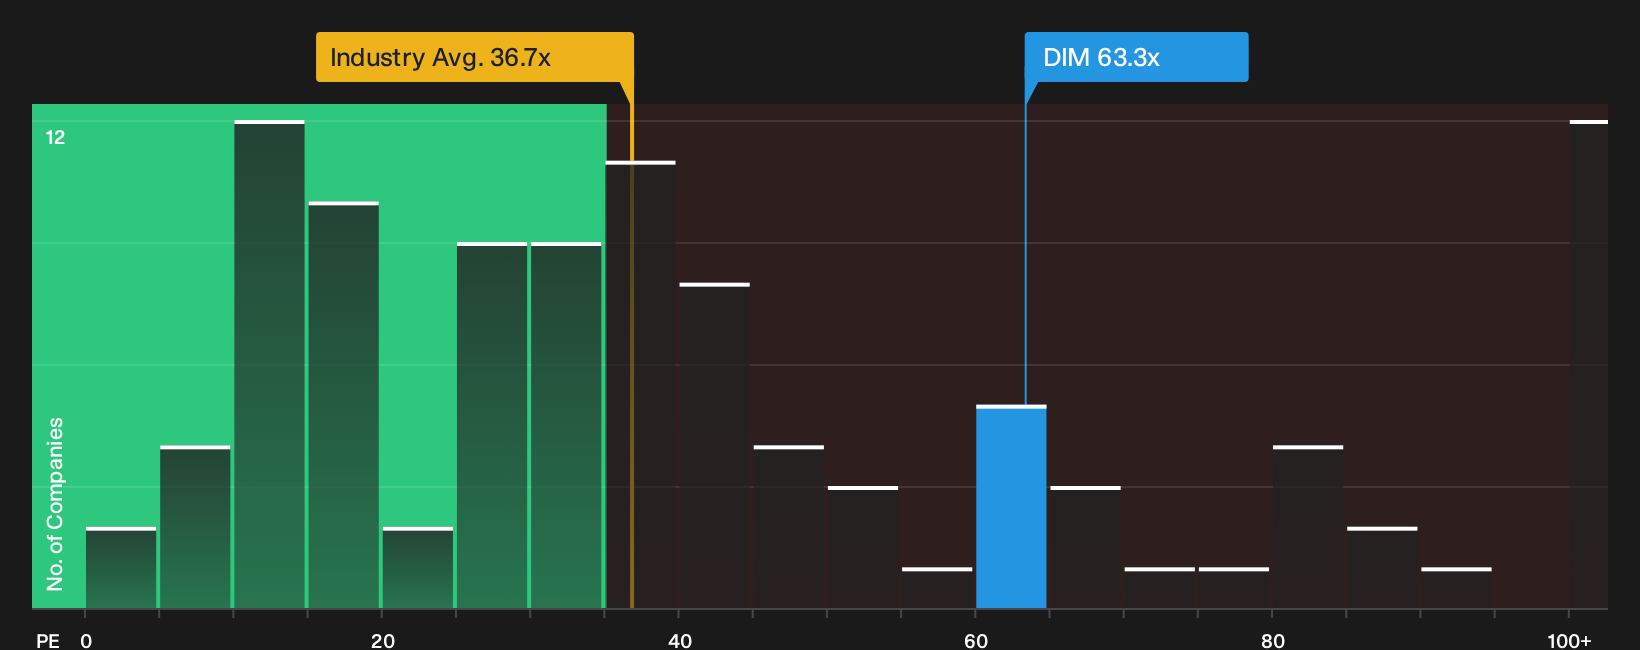Viewport: 1640px width, 650px height.
Task: Click the orange Industry Avg. vertical marker line
Action: (632, 345)
